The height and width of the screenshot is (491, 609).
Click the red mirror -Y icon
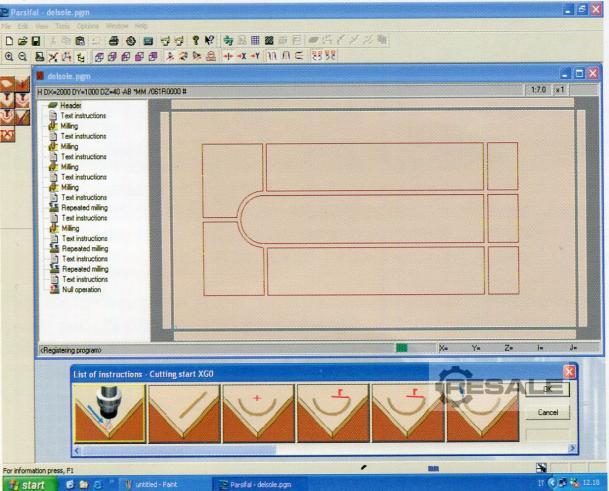(255, 56)
